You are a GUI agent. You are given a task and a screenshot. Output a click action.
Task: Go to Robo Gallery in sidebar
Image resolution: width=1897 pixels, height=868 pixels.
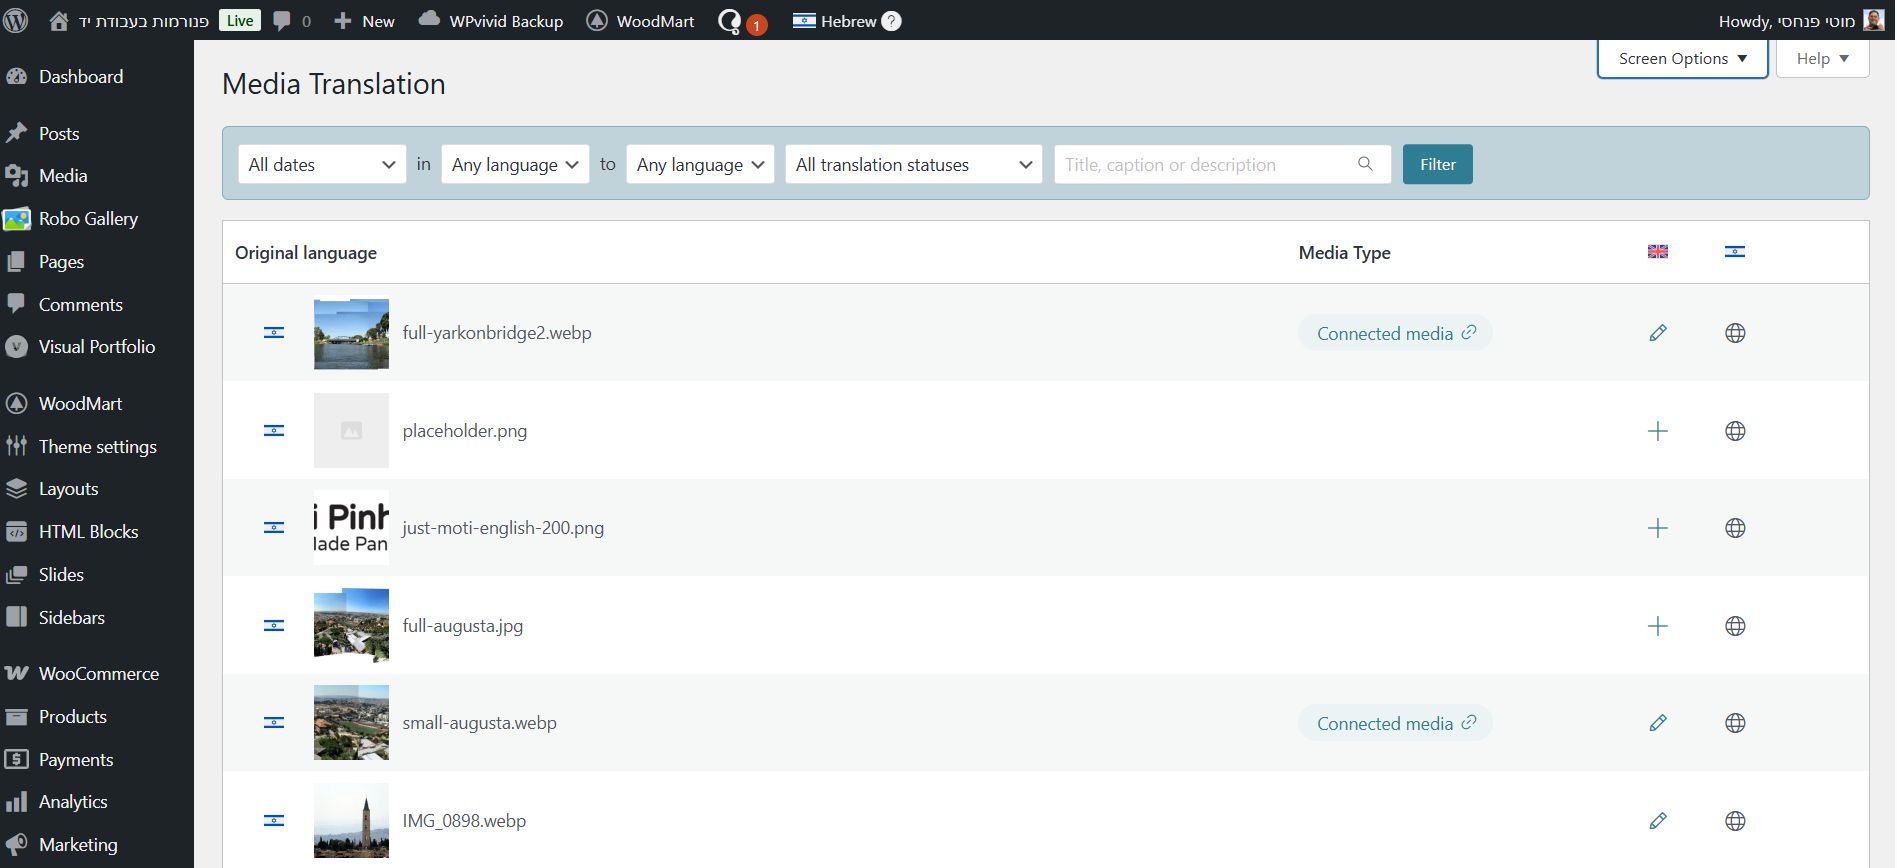[88, 219]
